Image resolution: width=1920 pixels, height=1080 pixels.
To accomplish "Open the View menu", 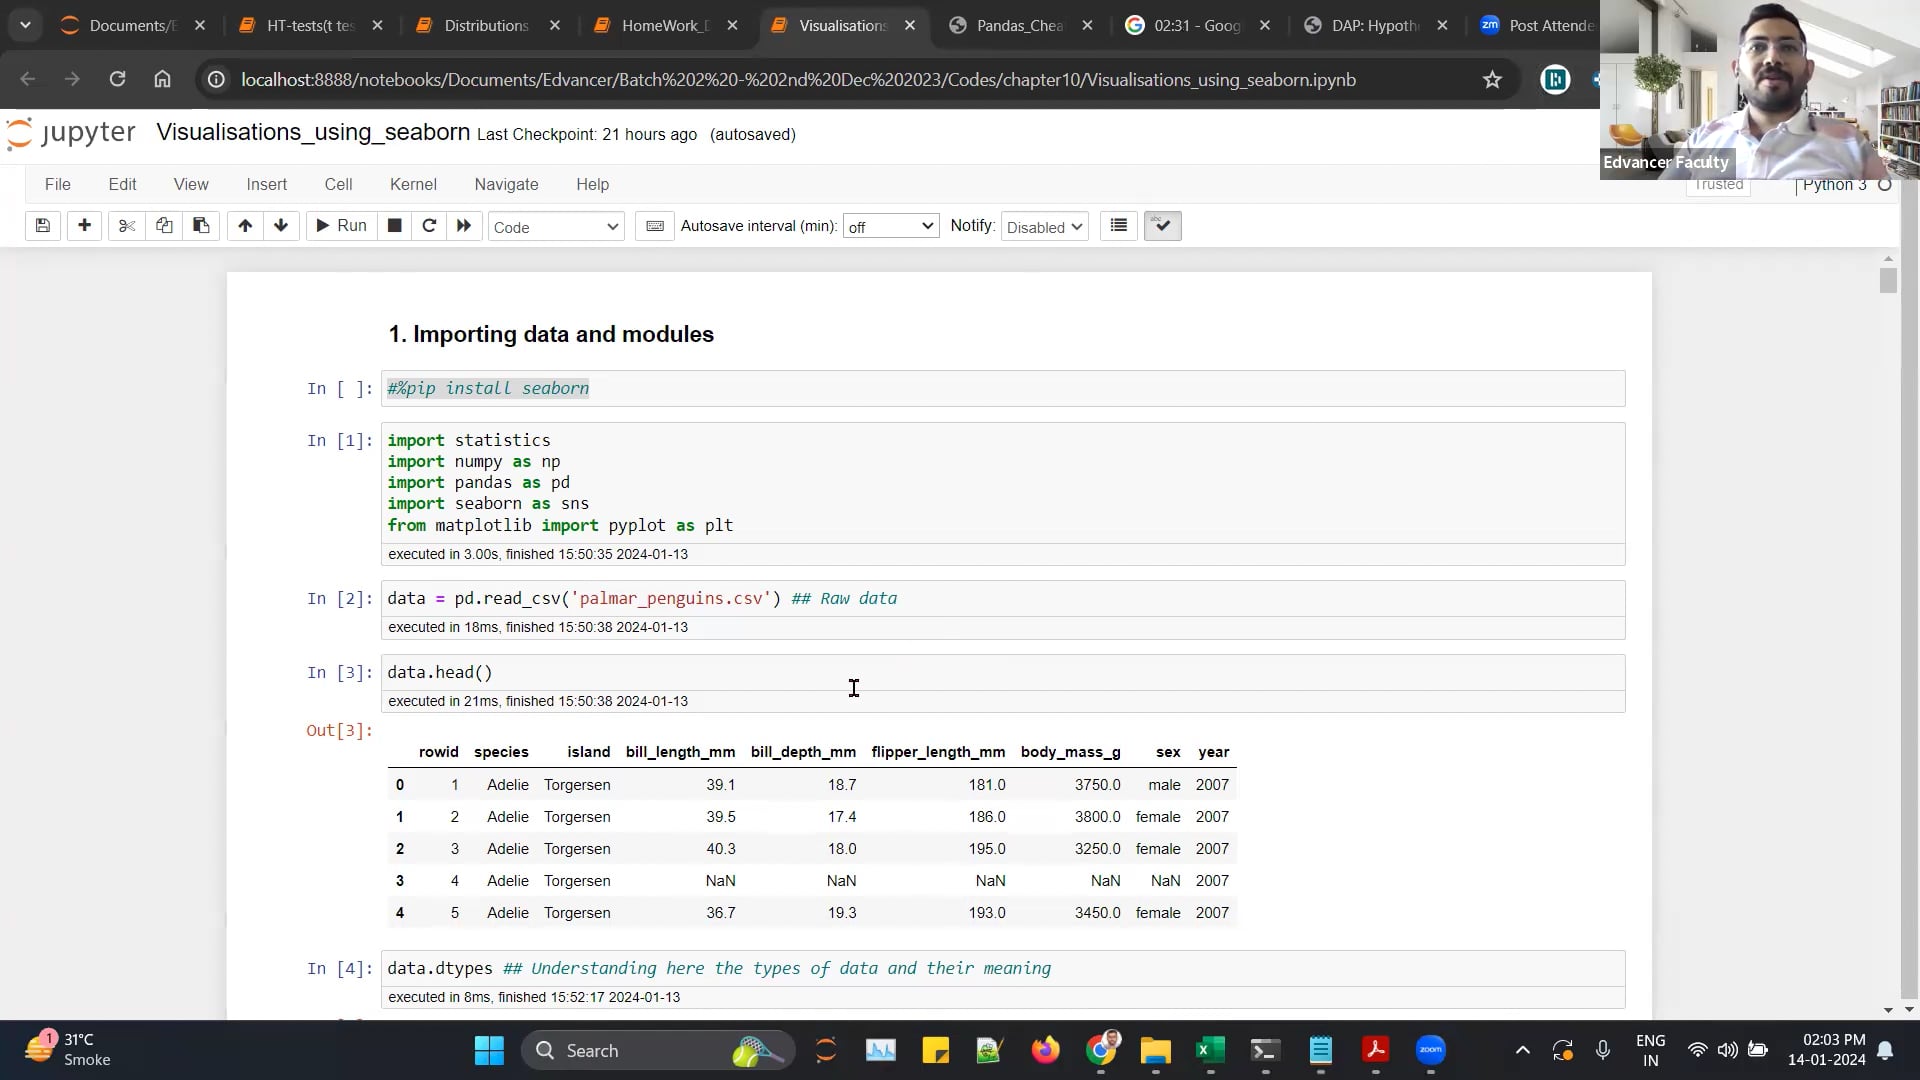I will [x=191, y=184].
